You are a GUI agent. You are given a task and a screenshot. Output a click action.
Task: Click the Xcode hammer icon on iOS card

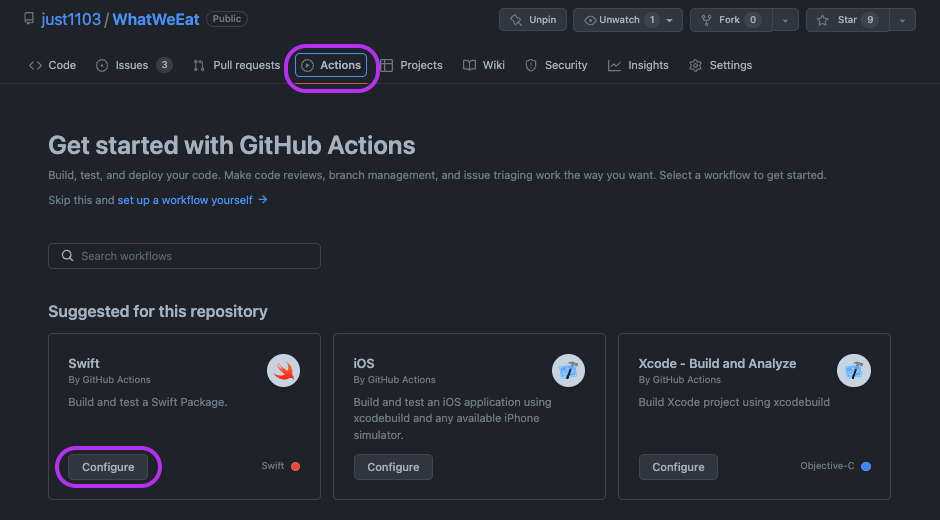(568, 371)
